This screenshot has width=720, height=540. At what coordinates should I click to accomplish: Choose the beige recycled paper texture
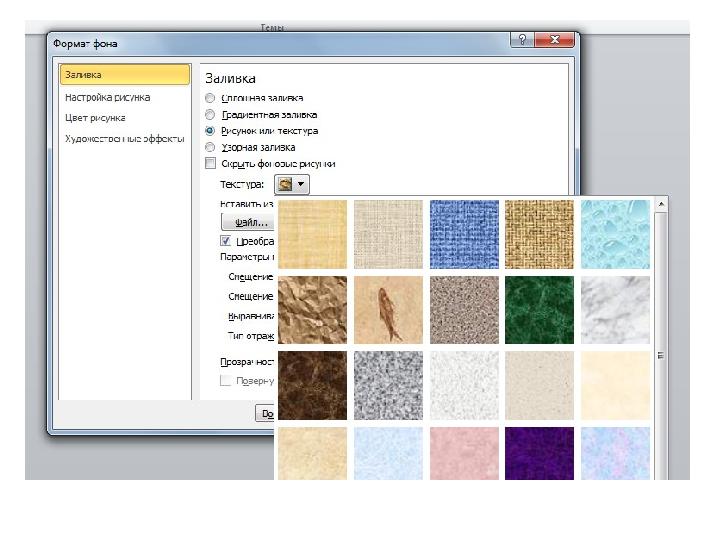click(x=540, y=386)
